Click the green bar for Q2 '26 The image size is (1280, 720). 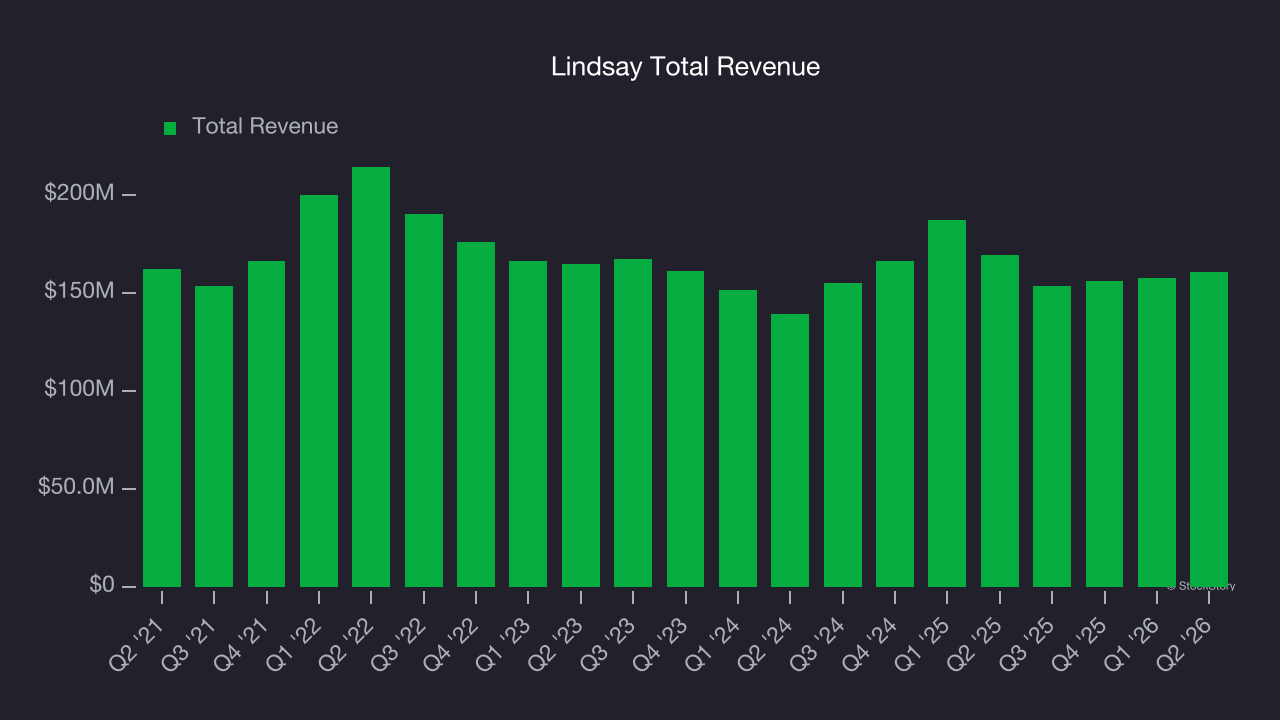[x=1209, y=430]
